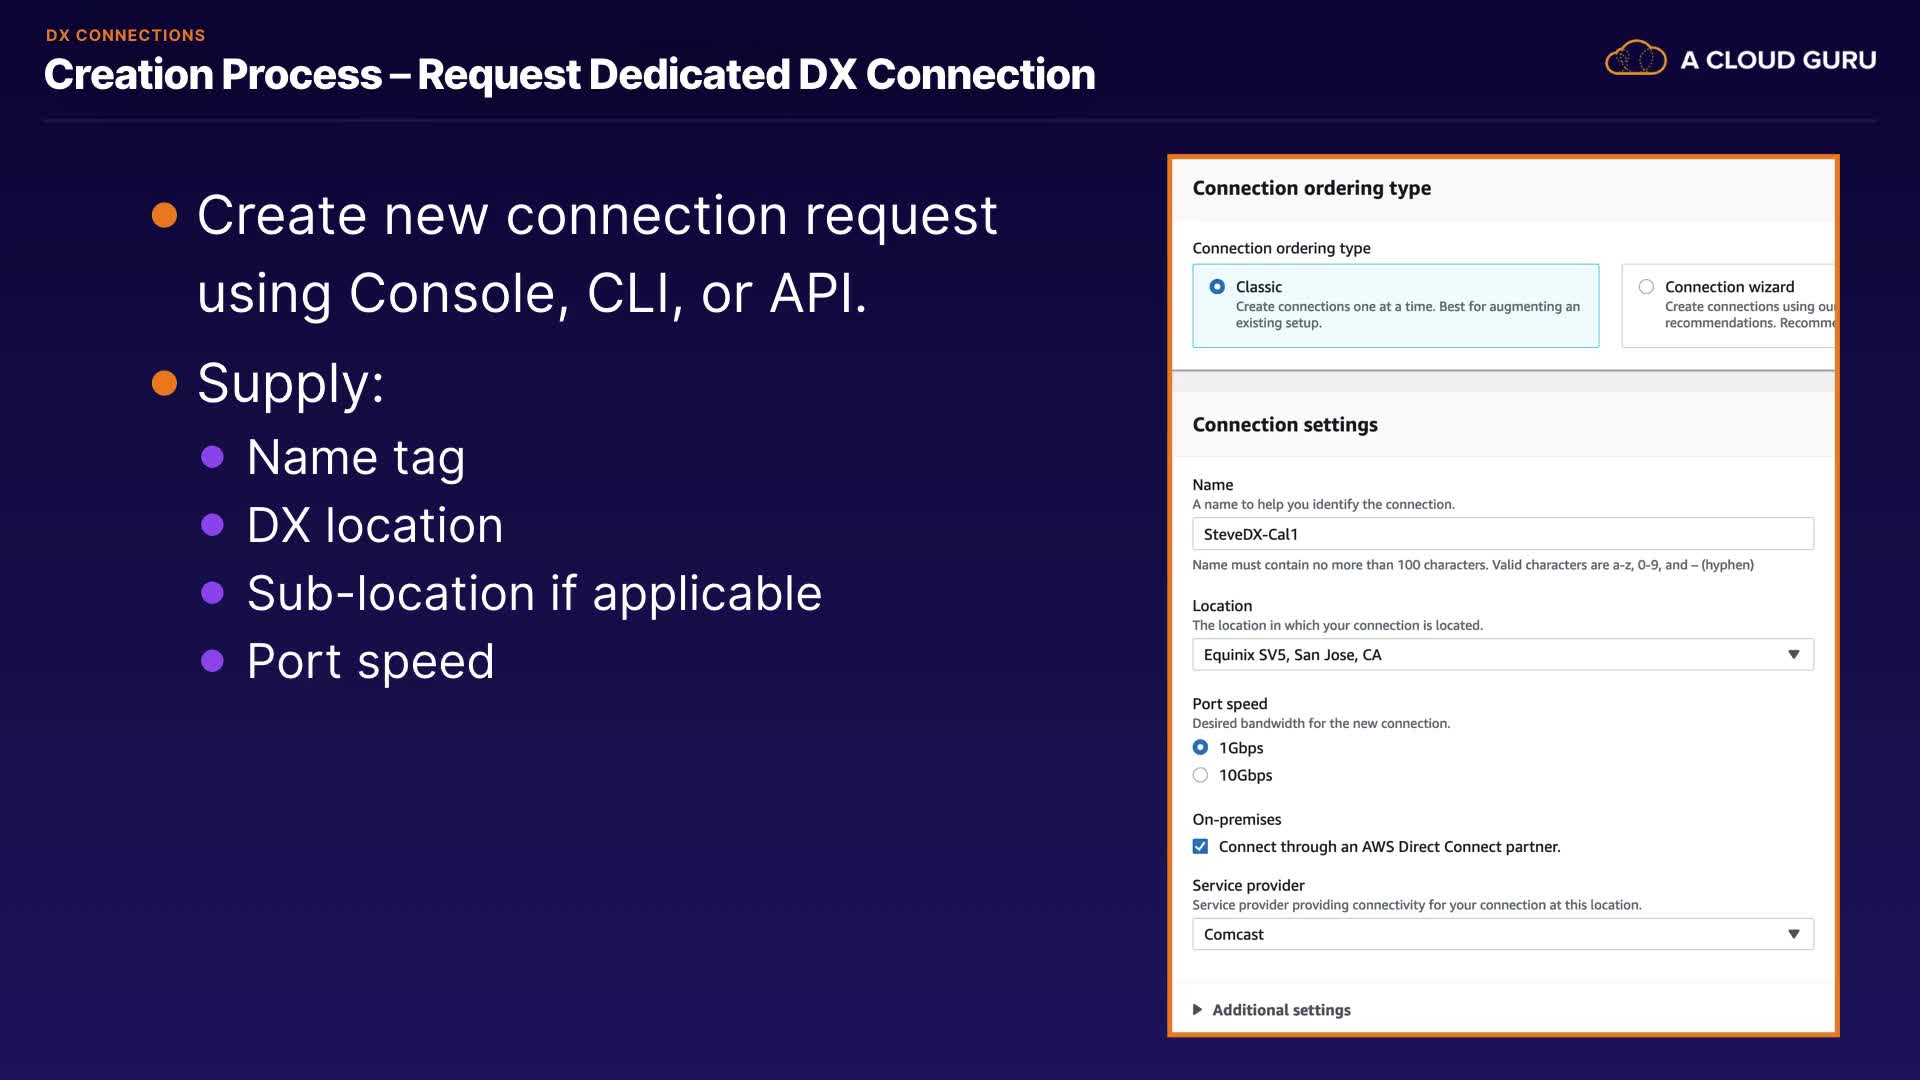Click the A CLOUD GURU brand text
Image resolution: width=1920 pixels, height=1080 pixels.
1777,60
